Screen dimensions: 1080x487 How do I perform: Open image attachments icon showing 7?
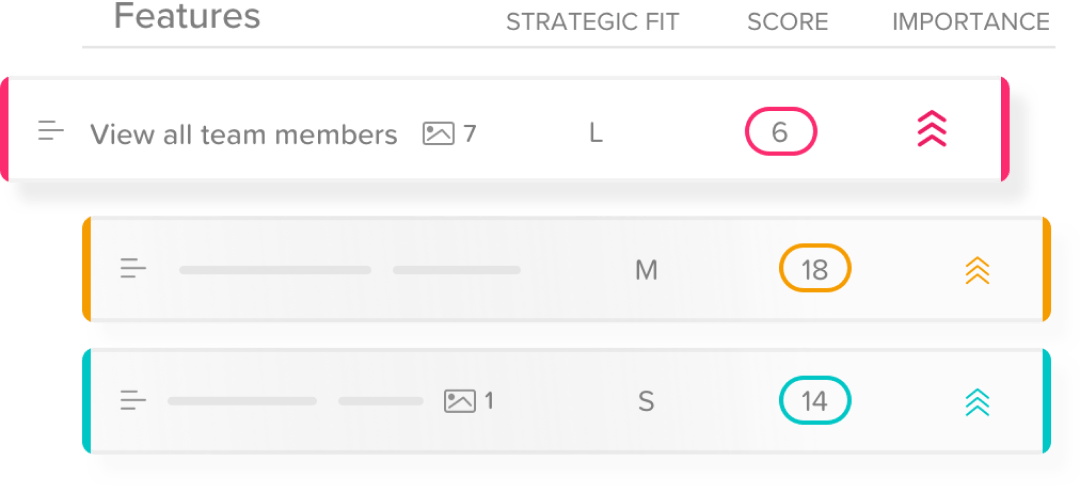pos(438,133)
